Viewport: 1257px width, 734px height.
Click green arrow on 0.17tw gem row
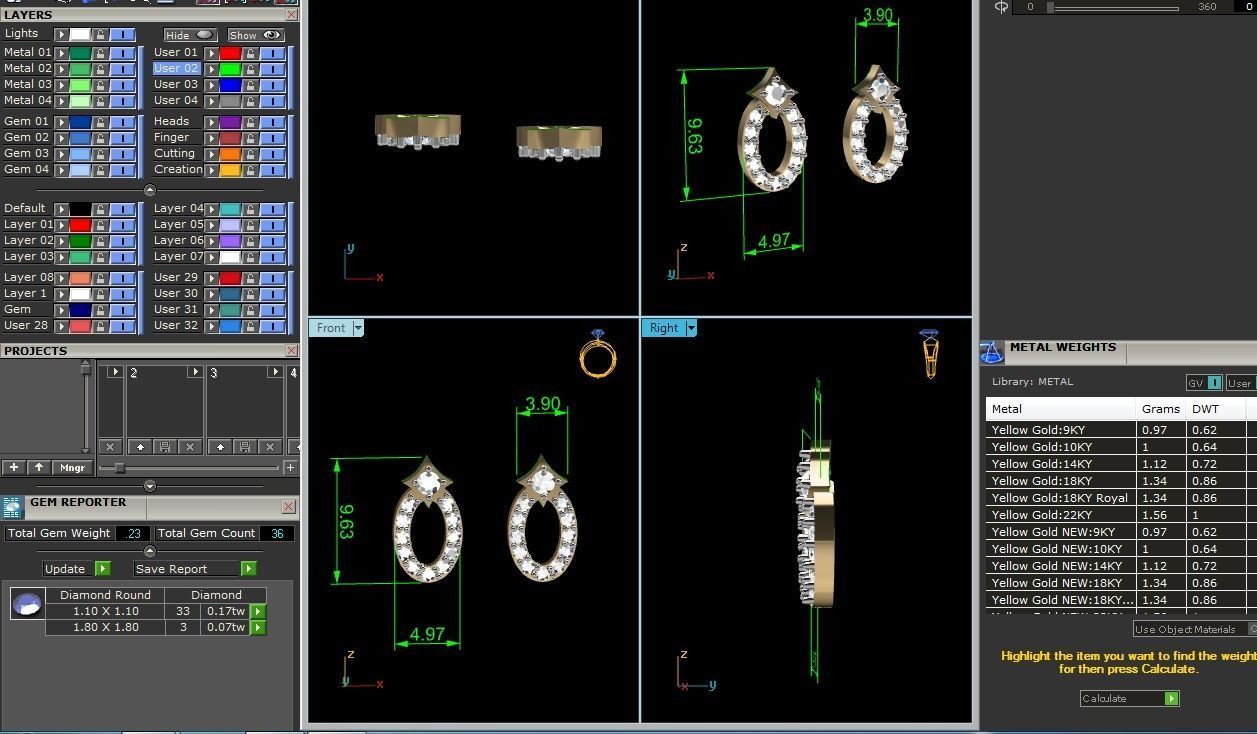click(258, 611)
